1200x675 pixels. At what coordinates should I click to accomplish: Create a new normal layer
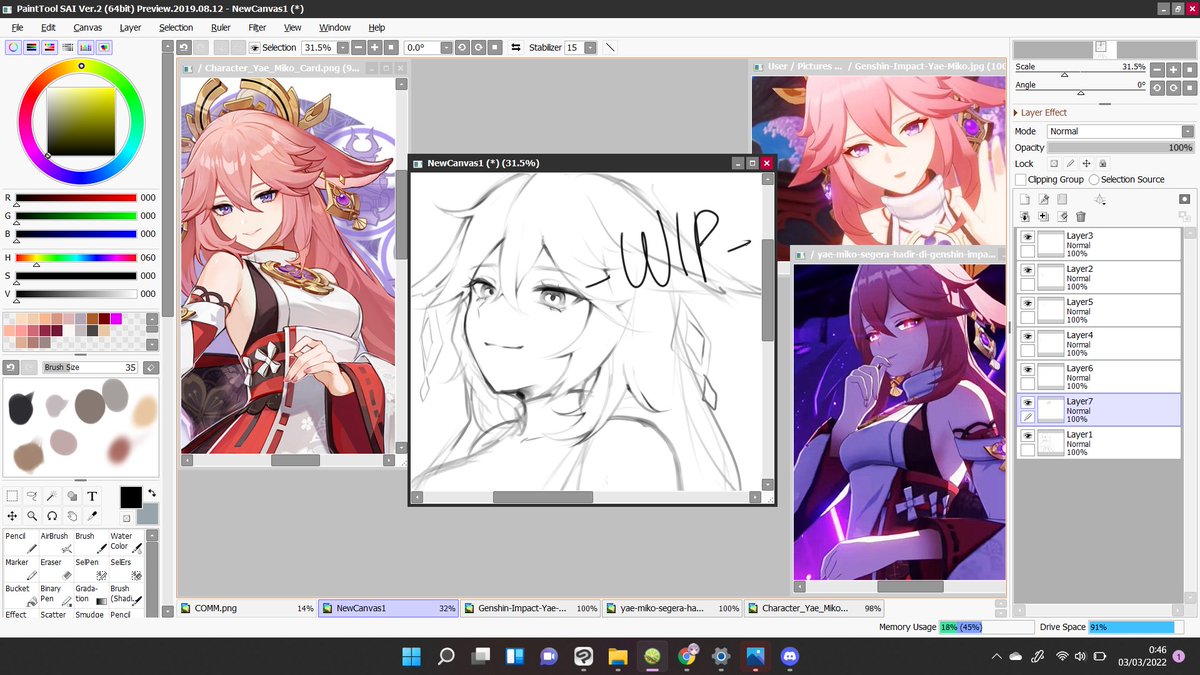pyautogui.click(x=1024, y=200)
